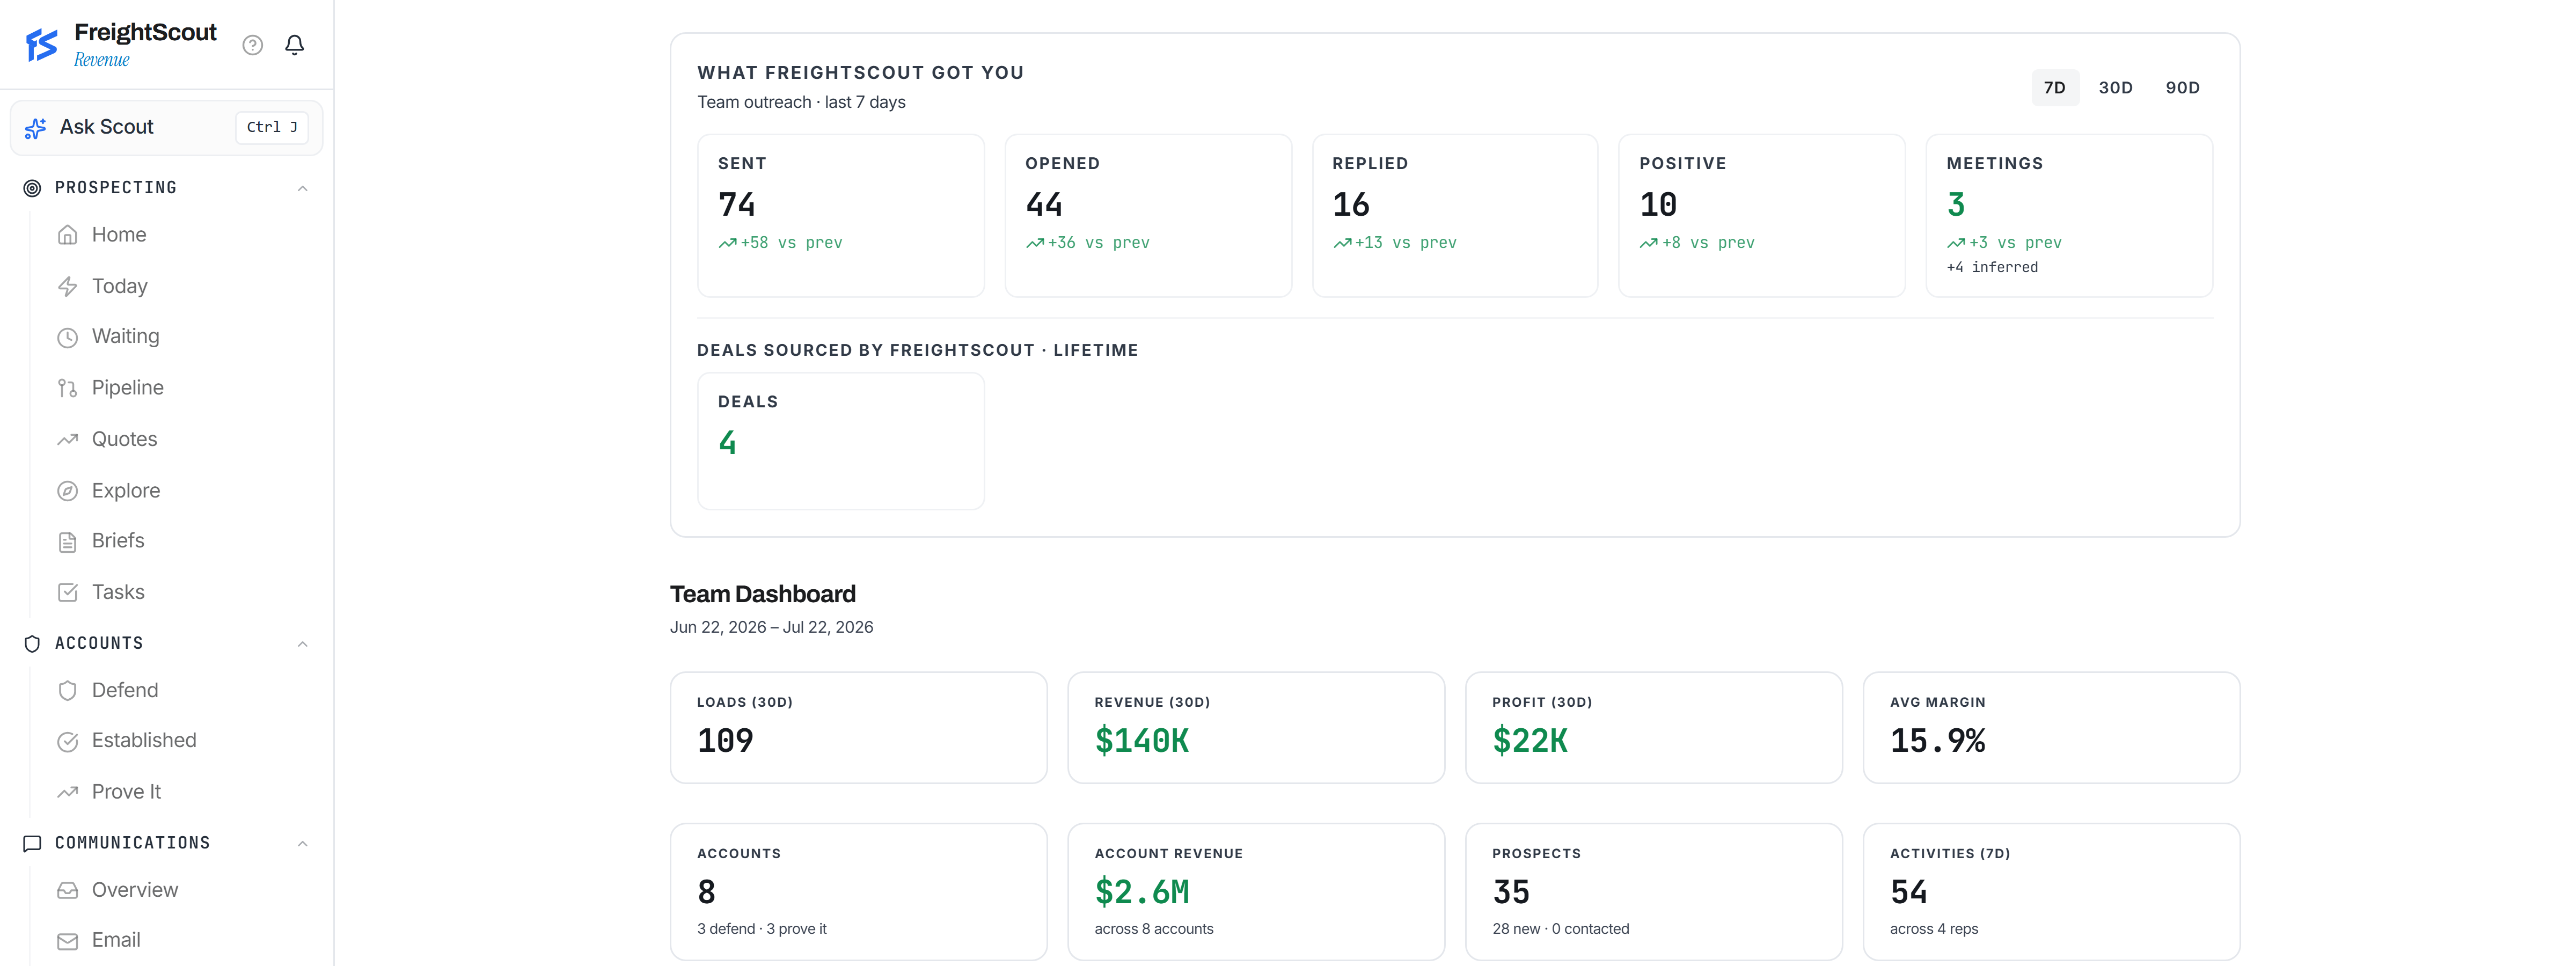Open the Revenue (30D) $140K card

(x=1255, y=728)
